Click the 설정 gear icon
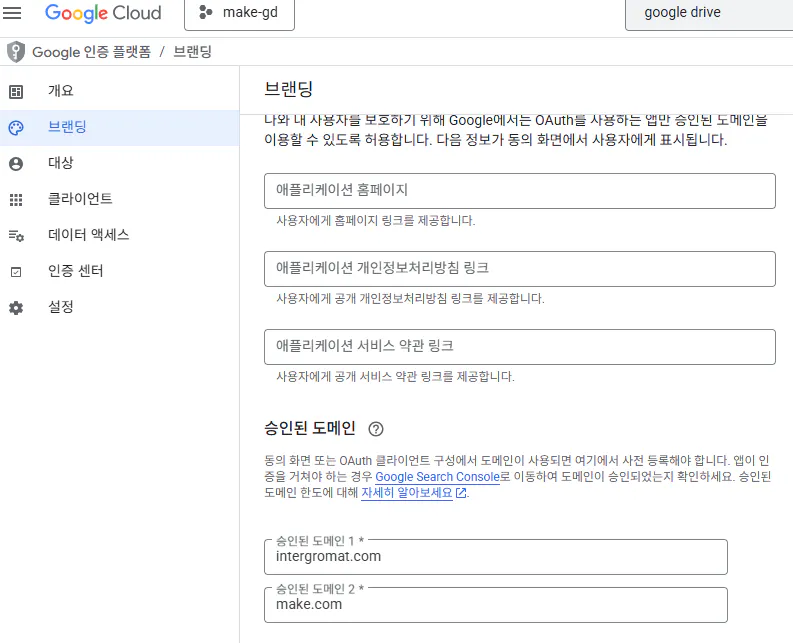Screen dimensions: 793x643 16,308
